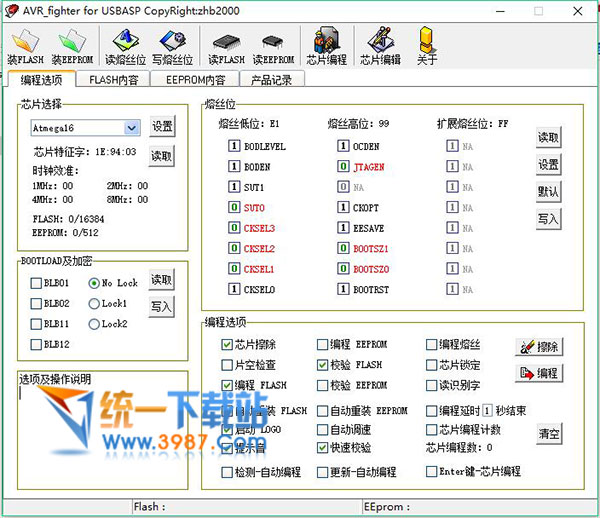
Task: Click 默认 default fuse button
Action: (548, 191)
